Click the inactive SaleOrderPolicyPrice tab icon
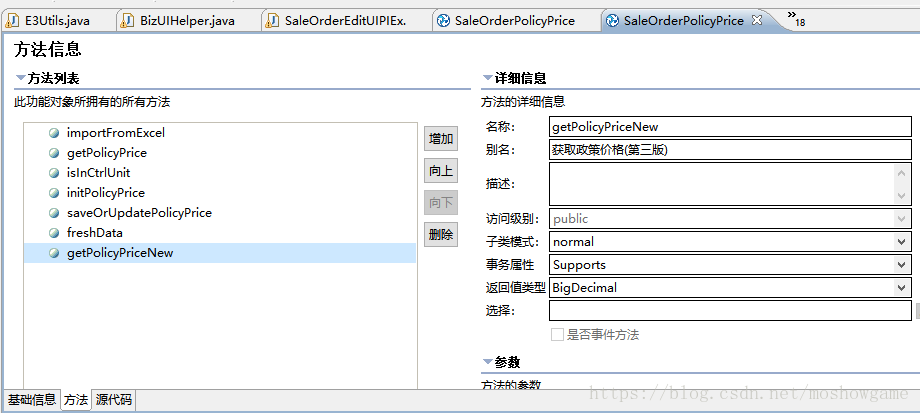 pyautogui.click(x=444, y=21)
